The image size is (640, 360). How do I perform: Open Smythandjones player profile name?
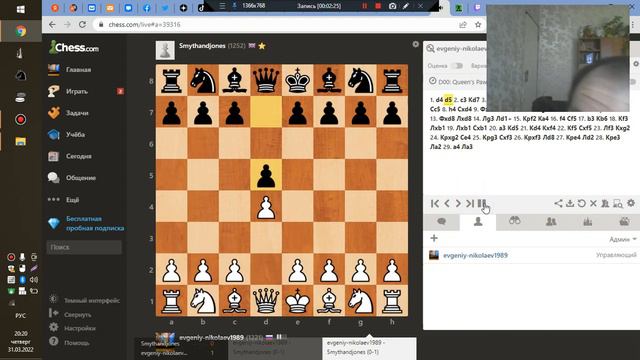coord(202,46)
